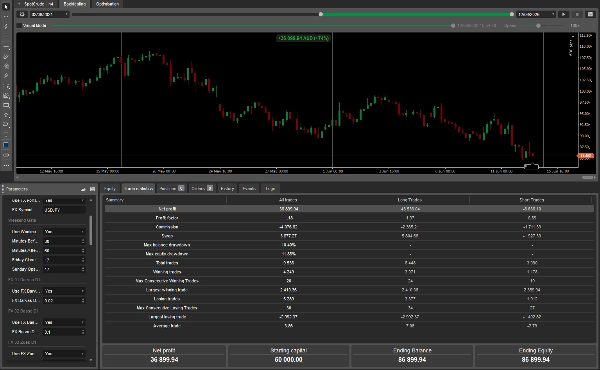Select the Max equity drawdown row
The height and width of the screenshot is (370, 600).
pos(349,254)
